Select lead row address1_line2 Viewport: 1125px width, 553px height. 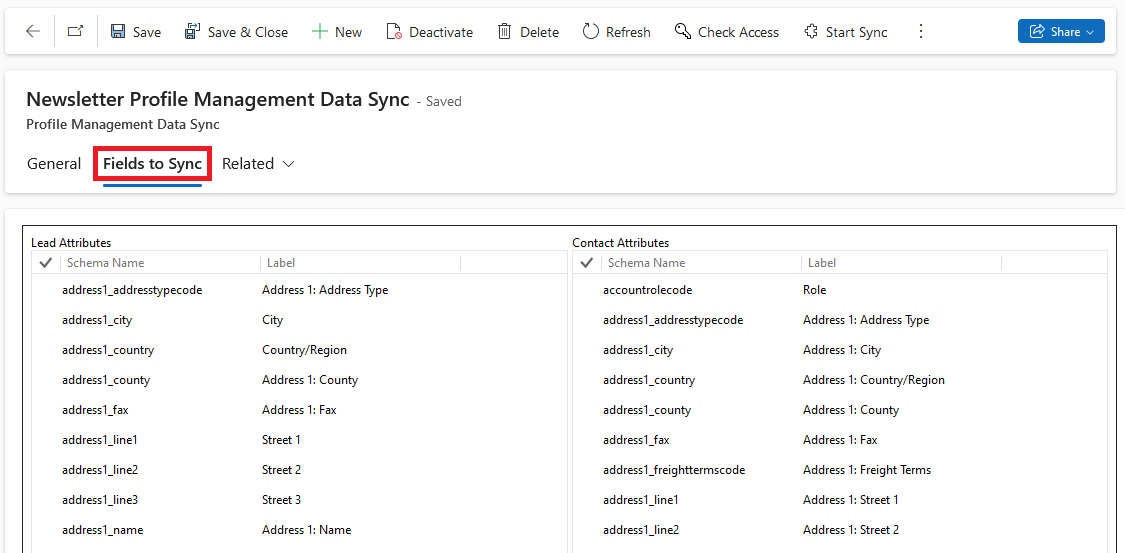click(x=299, y=470)
